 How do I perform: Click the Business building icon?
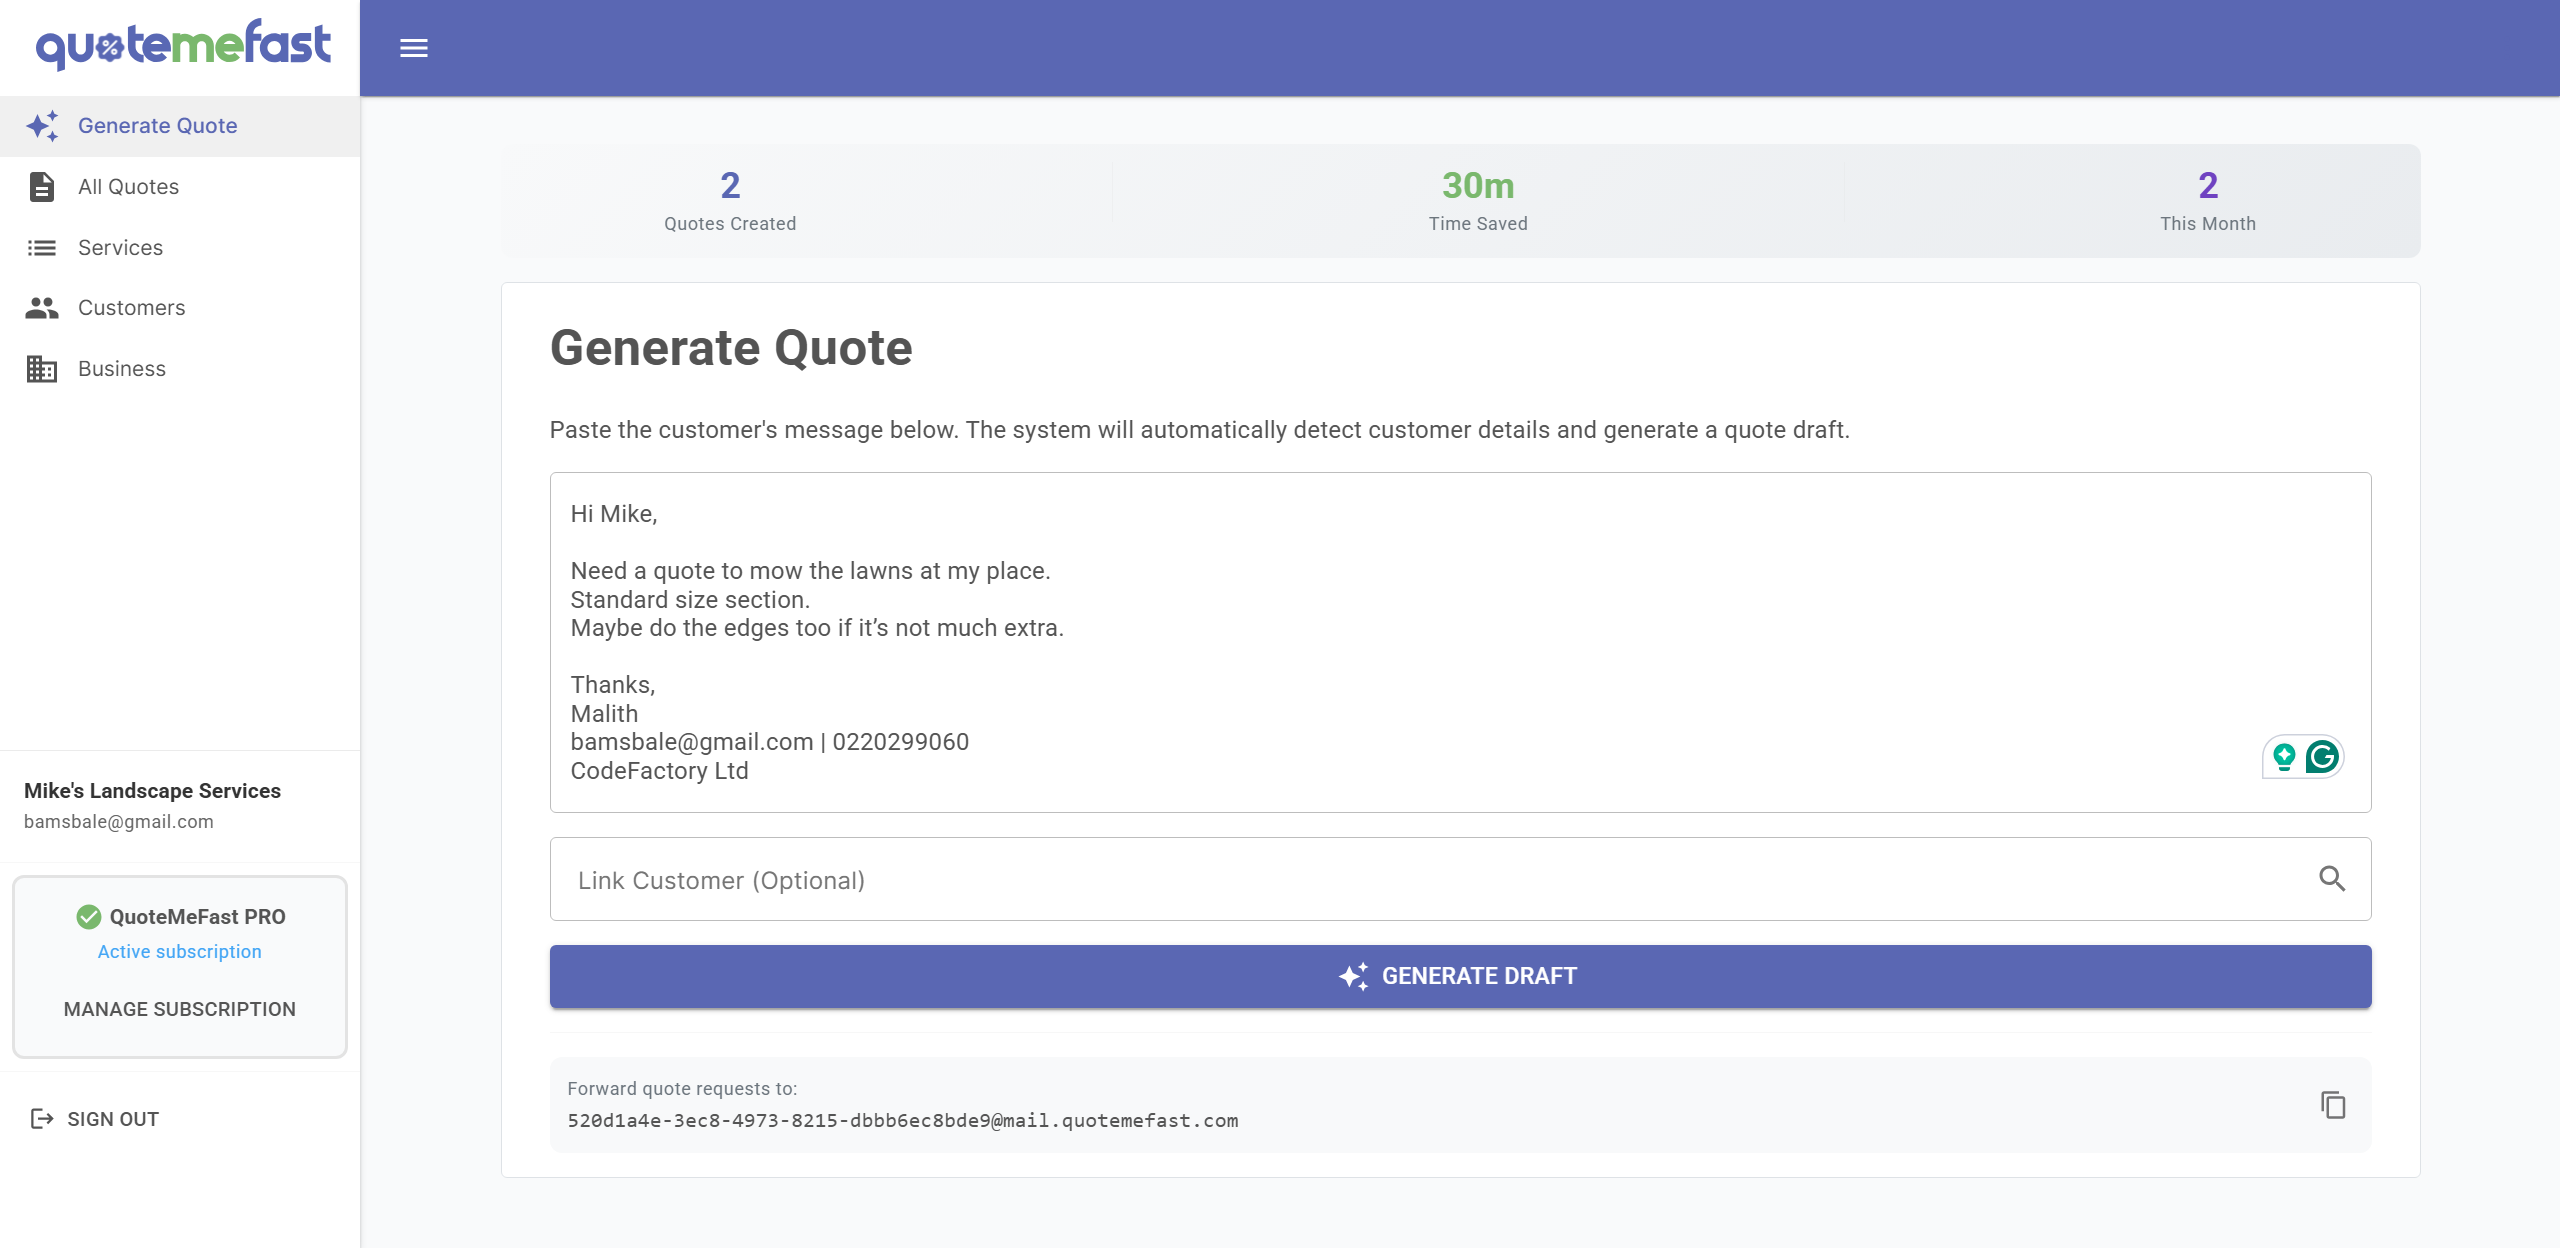[42, 369]
